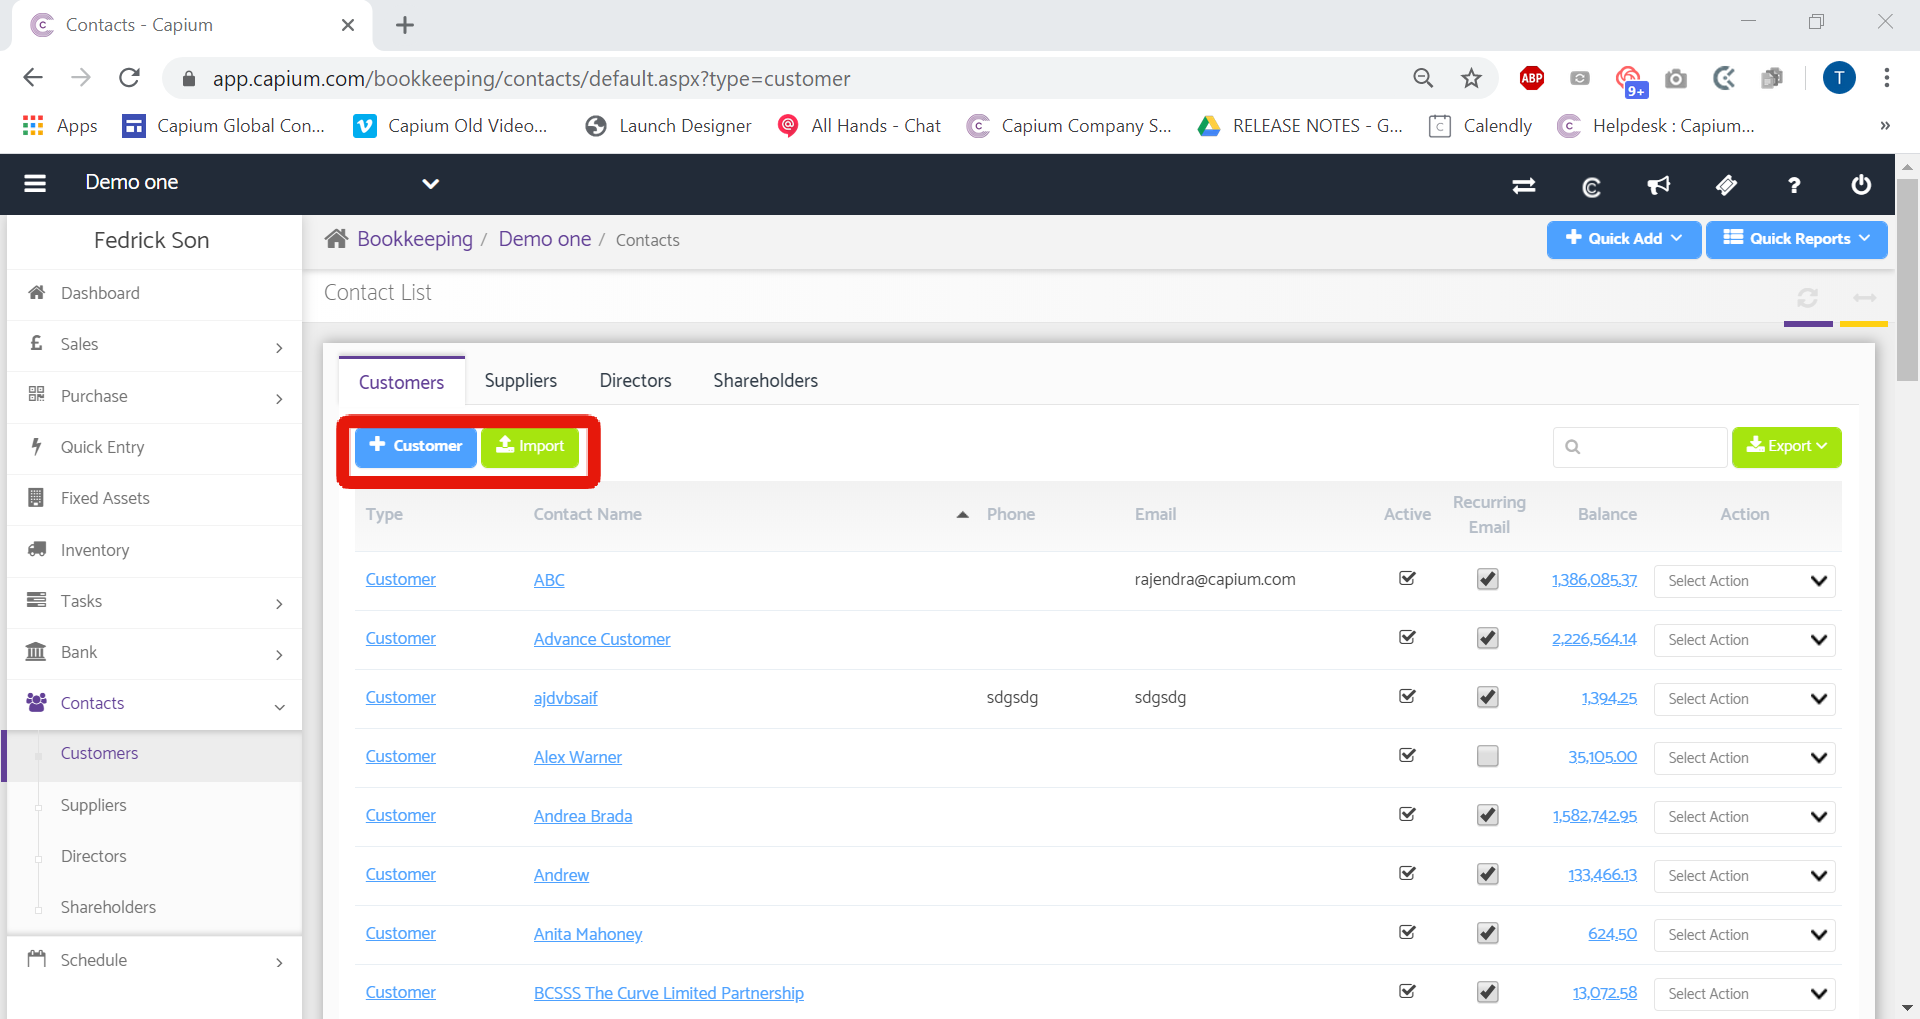Switch to the Directors tab

click(635, 381)
